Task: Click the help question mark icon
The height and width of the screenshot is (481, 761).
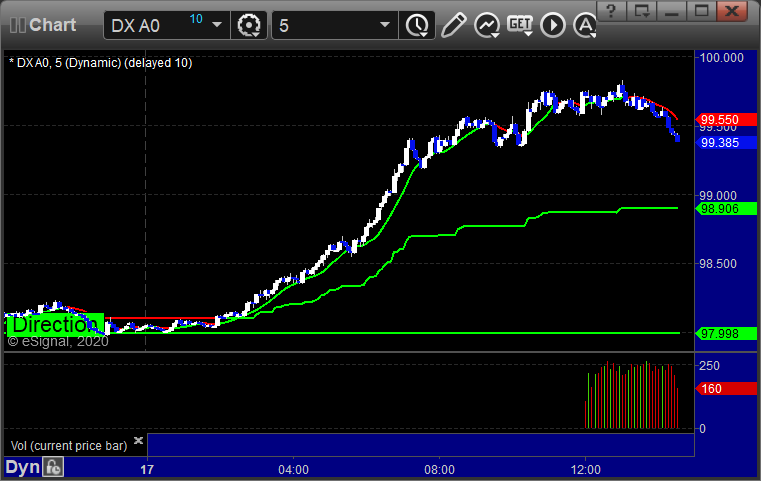Action: coord(612,12)
